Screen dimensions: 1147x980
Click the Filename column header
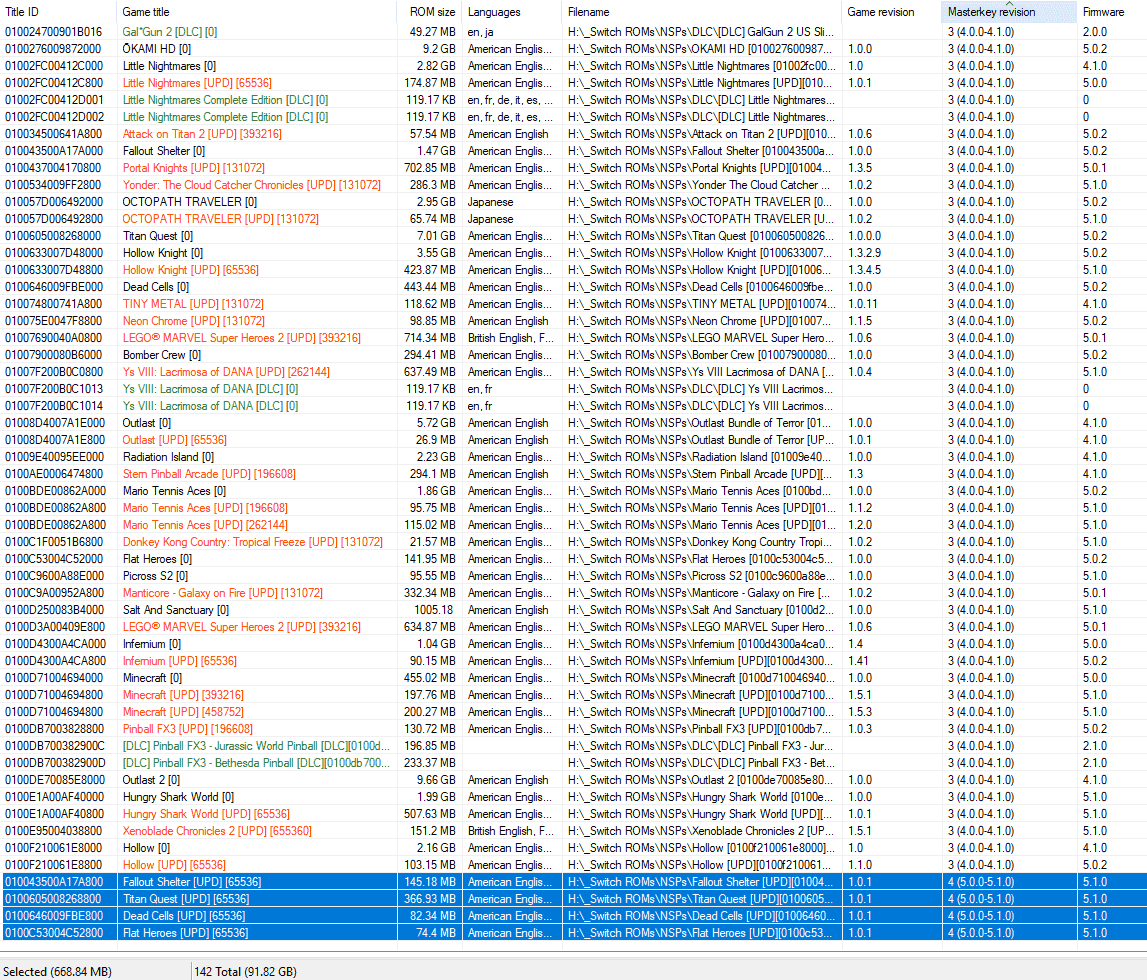tap(702, 12)
